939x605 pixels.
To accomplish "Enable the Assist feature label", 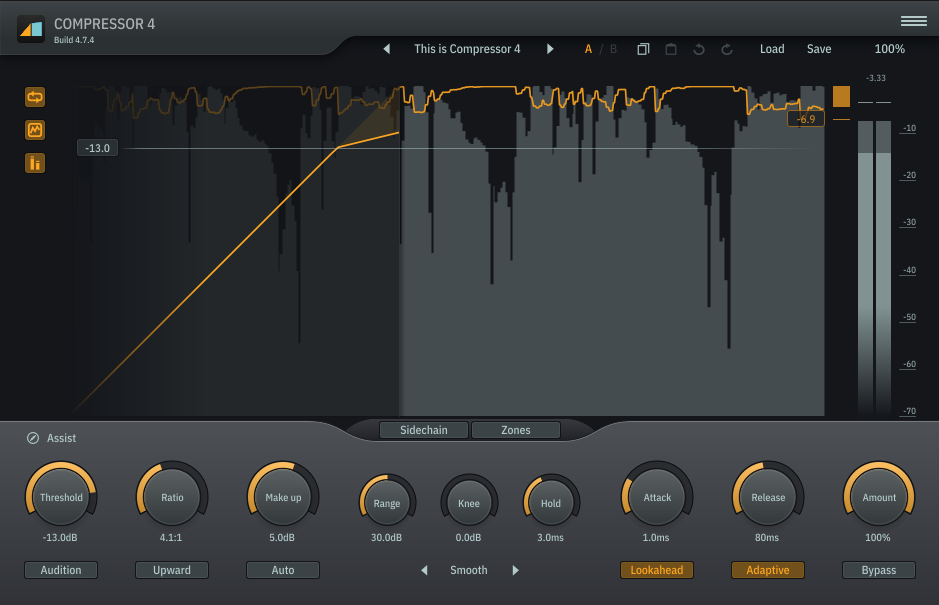I will [61, 438].
